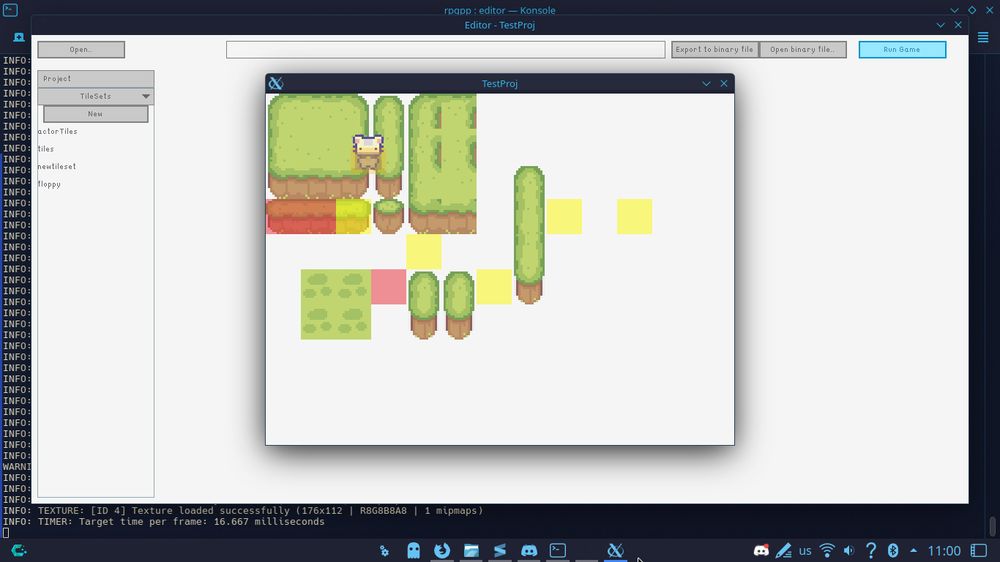This screenshot has height=562, width=1000.
Task: Click the Konsole new tab icon
Action: [x=19, y=38]
